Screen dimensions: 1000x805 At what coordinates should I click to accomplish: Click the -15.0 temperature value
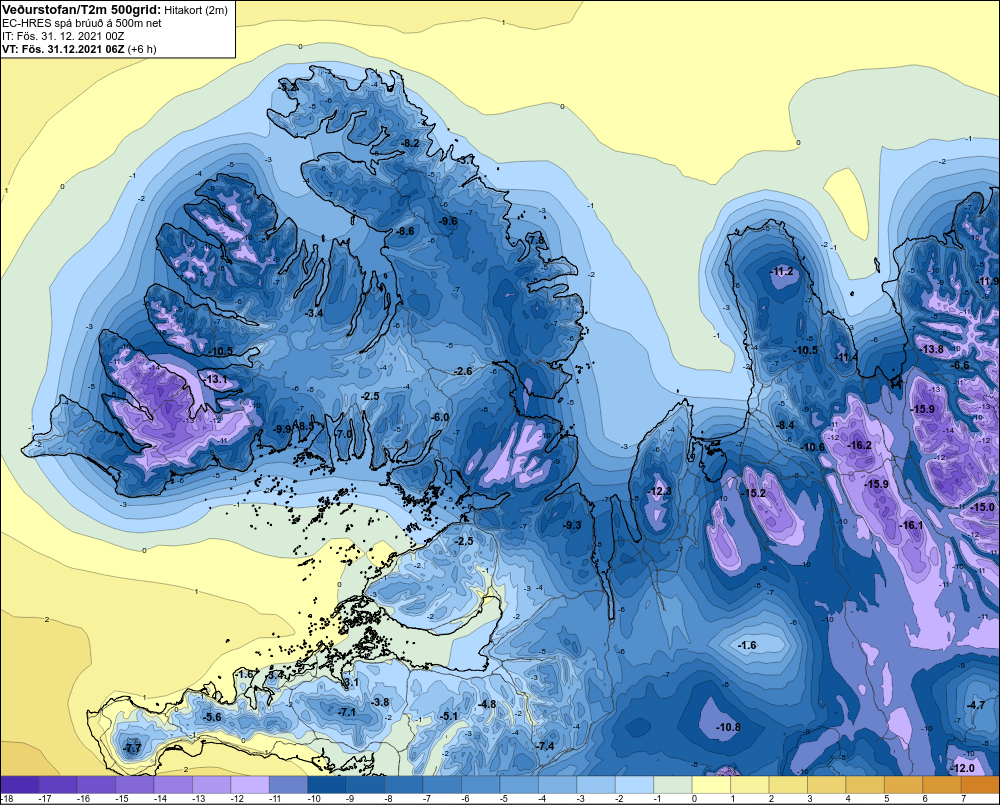click(x=983, y=507)
